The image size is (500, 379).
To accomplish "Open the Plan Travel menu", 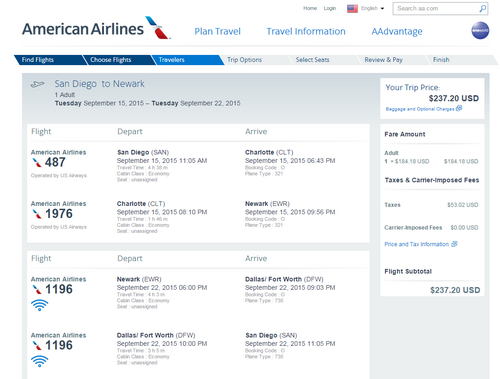I will coord(217,31).
